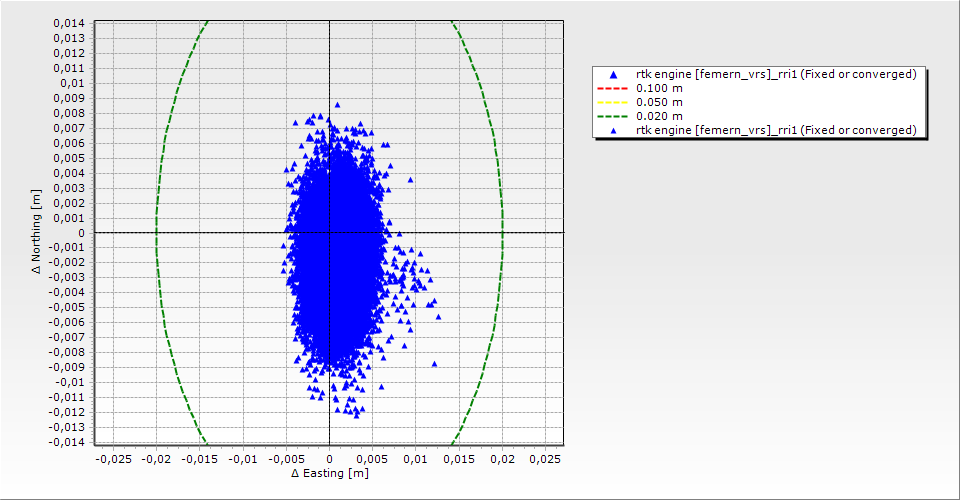Click the top "rtk engine [femern_vrs]_rri1" legend text
Viewport: 960px width, 500px height.
(x=776, y=74)
